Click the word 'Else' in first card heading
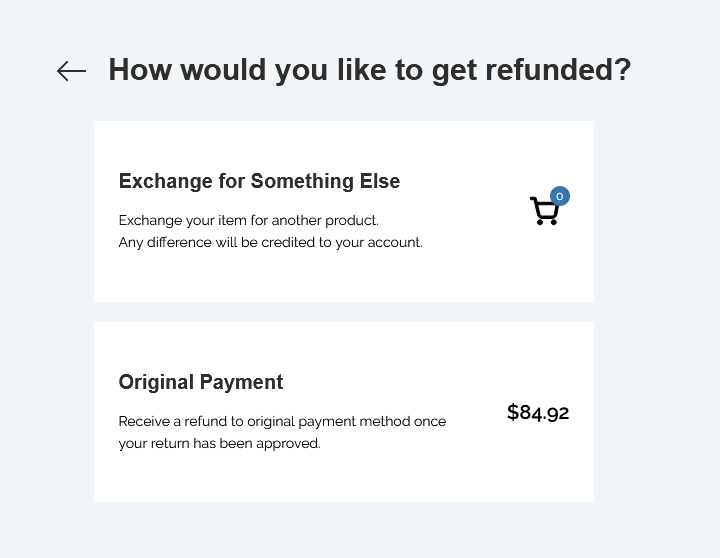The height and width of the screenshot is (558, 720). 380,181
